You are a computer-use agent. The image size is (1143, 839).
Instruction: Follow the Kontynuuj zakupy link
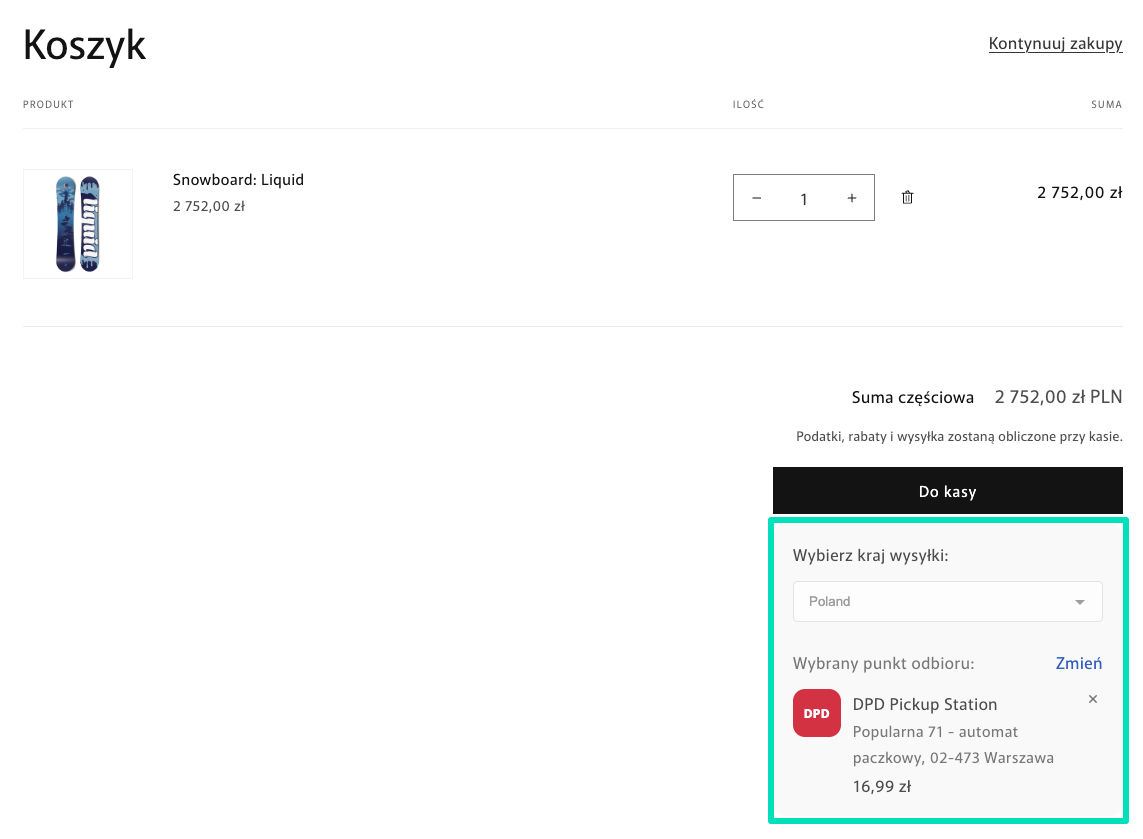1055,44
